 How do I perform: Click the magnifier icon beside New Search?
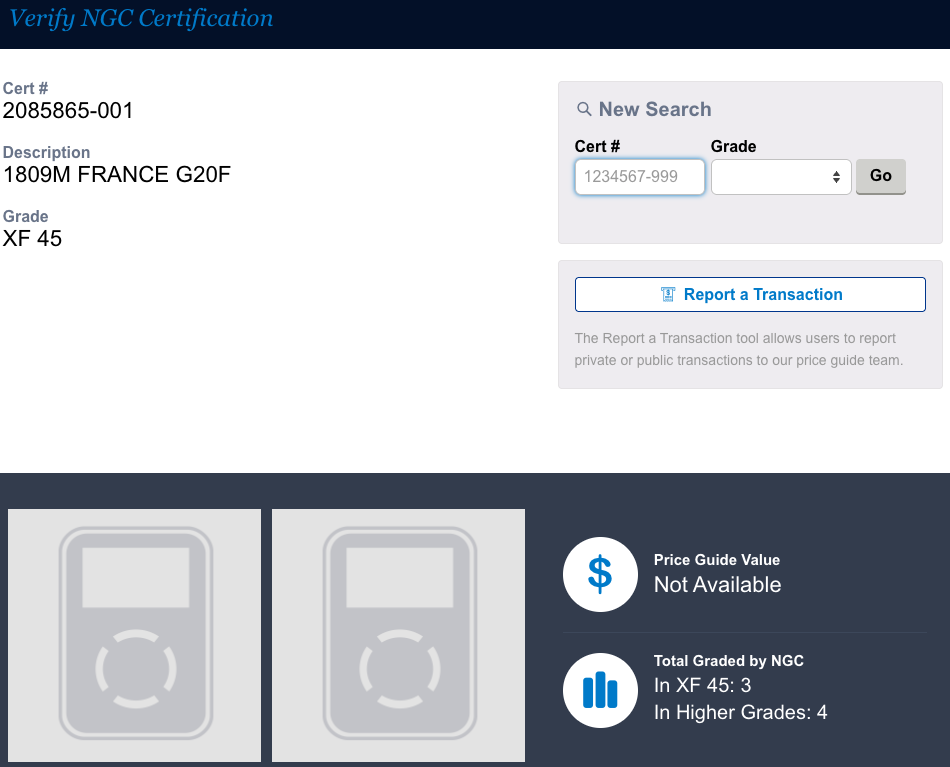click(584, 109)
